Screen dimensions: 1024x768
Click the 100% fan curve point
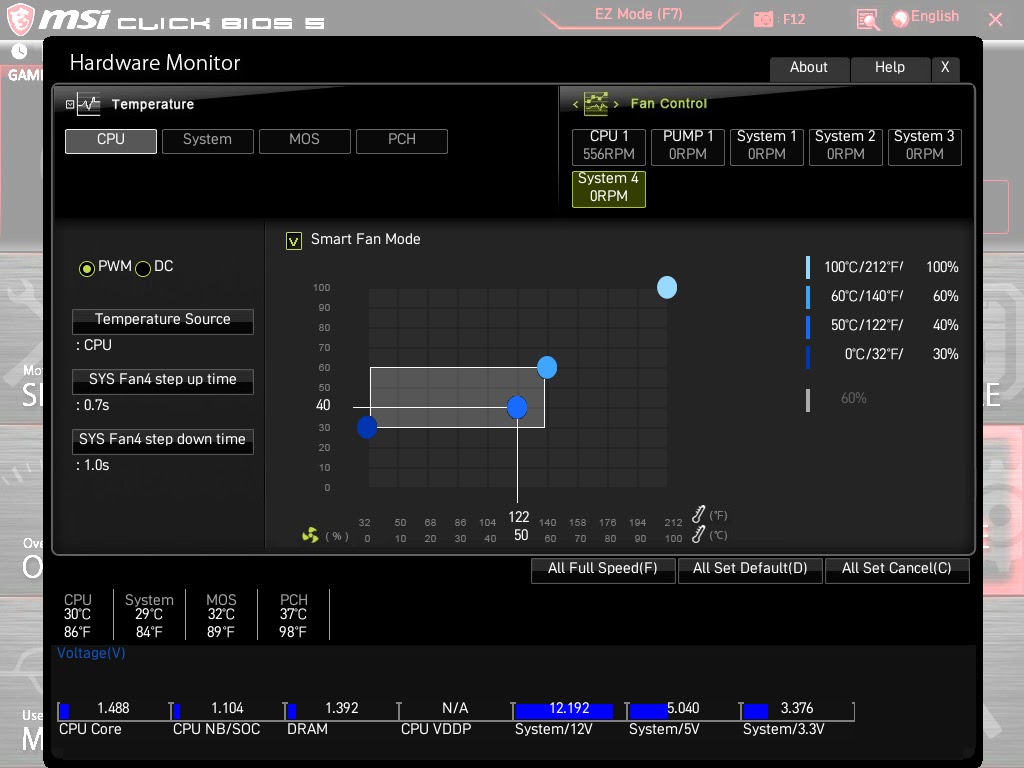pos(667,287)
